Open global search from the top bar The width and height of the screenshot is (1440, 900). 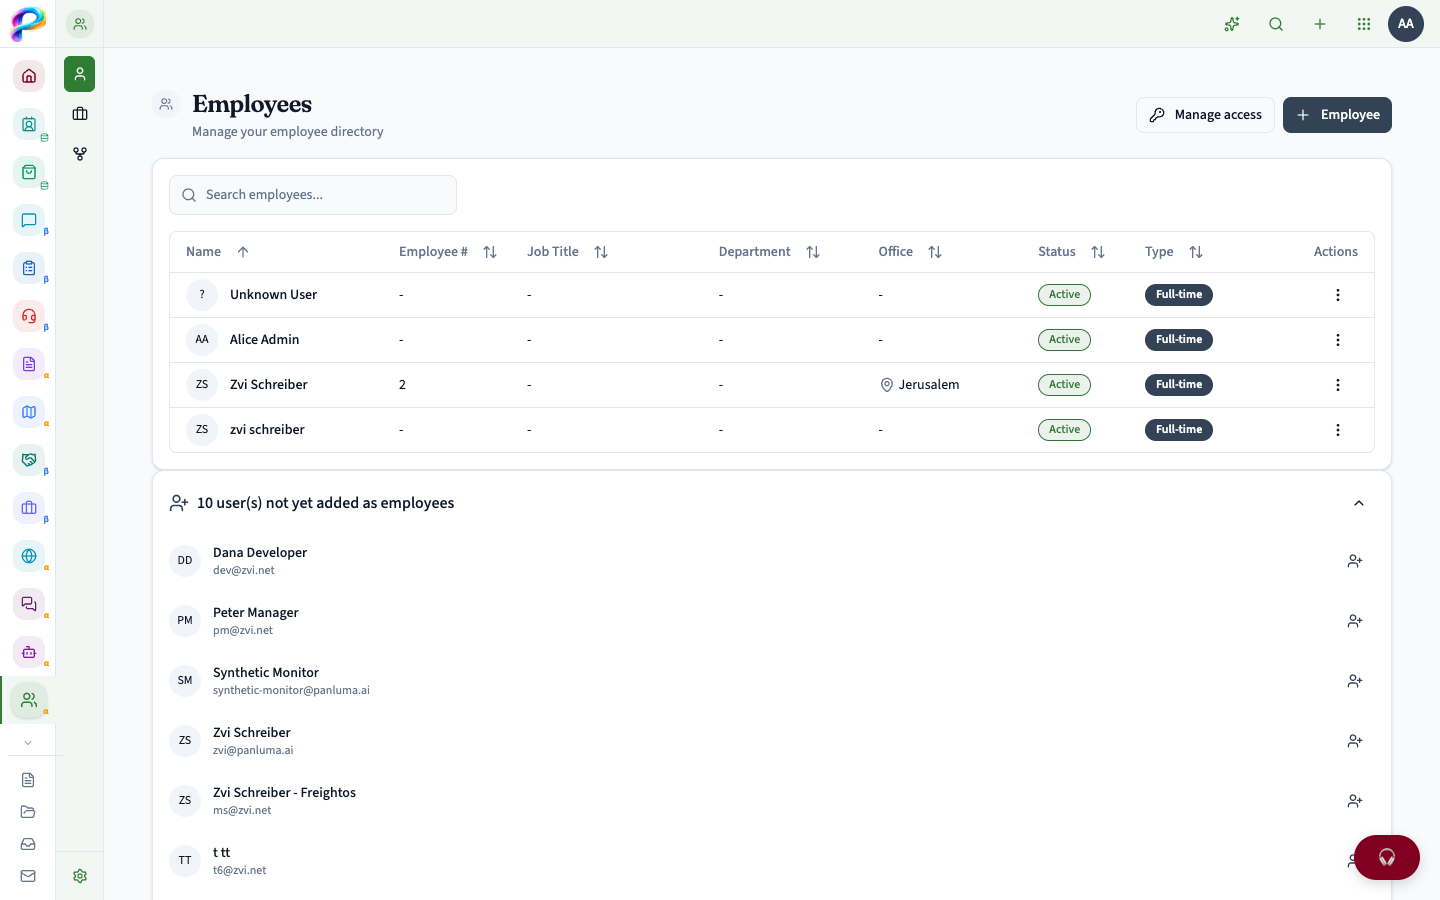point(1276,24)
